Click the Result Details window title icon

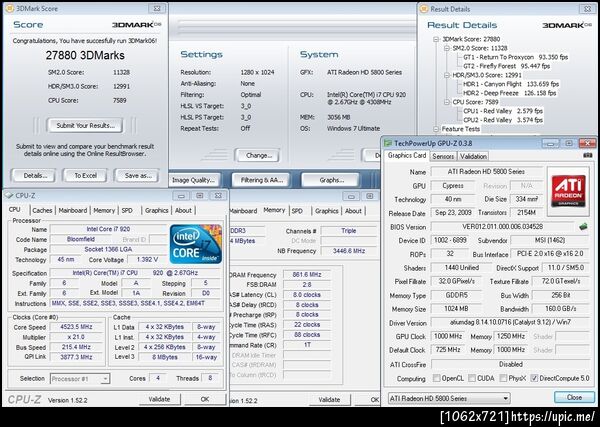[x=424, y=8]
